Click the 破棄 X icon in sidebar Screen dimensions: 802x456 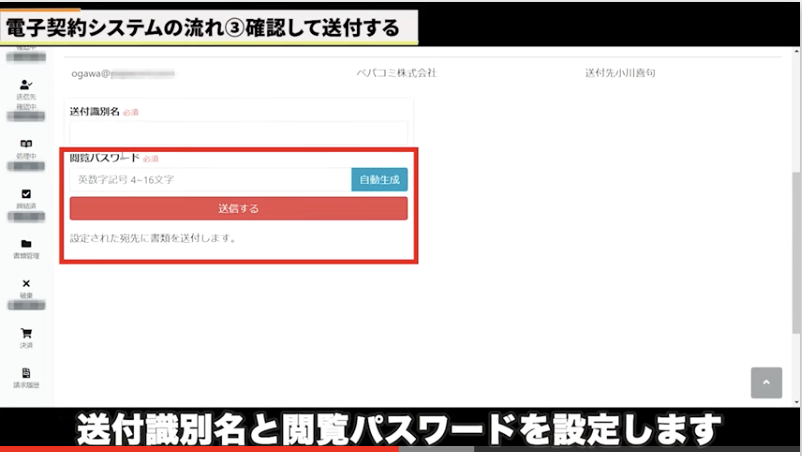pos(26,285)
